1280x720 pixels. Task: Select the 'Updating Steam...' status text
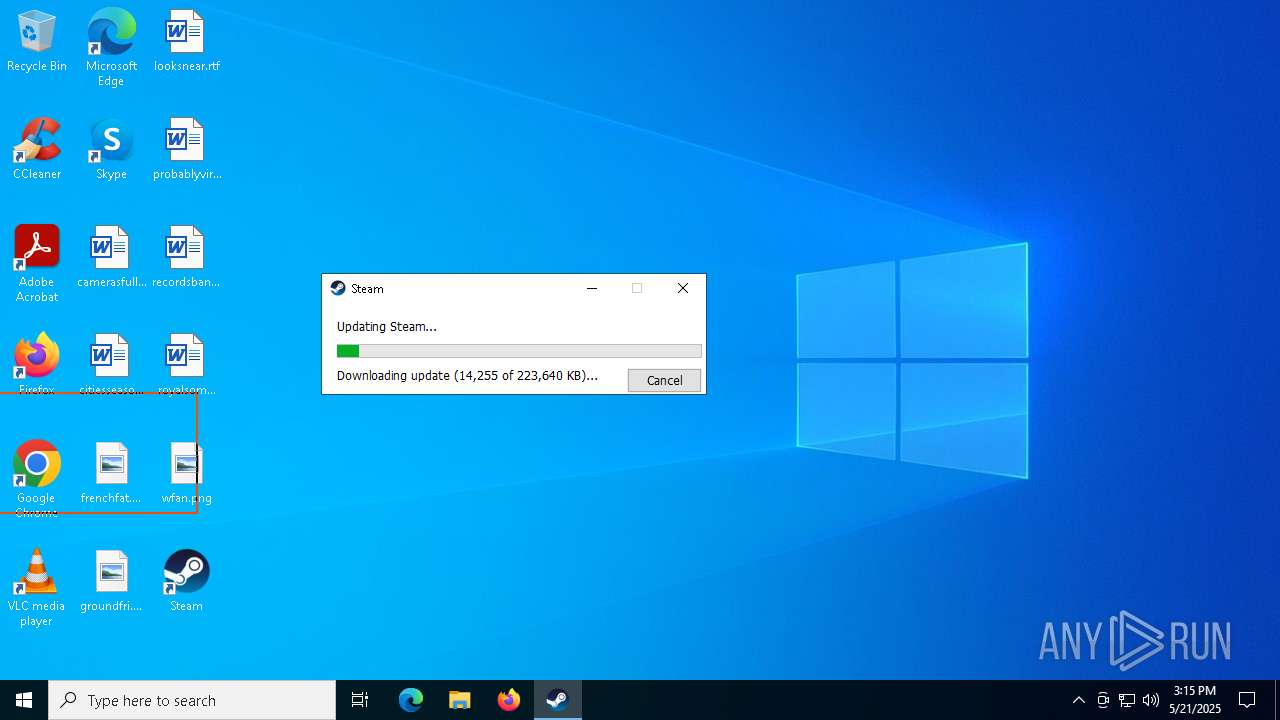(x=387, y=326)
